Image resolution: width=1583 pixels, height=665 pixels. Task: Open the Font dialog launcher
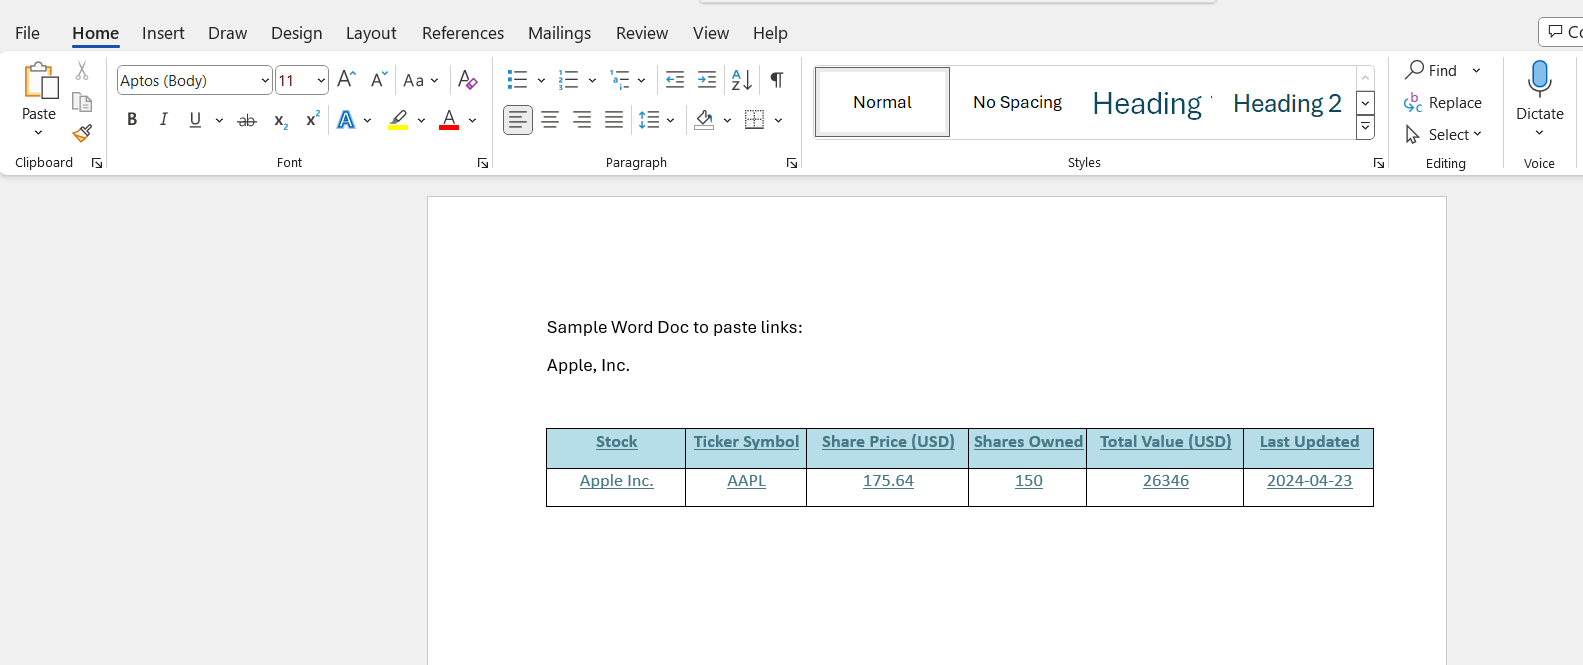[483, 163]
